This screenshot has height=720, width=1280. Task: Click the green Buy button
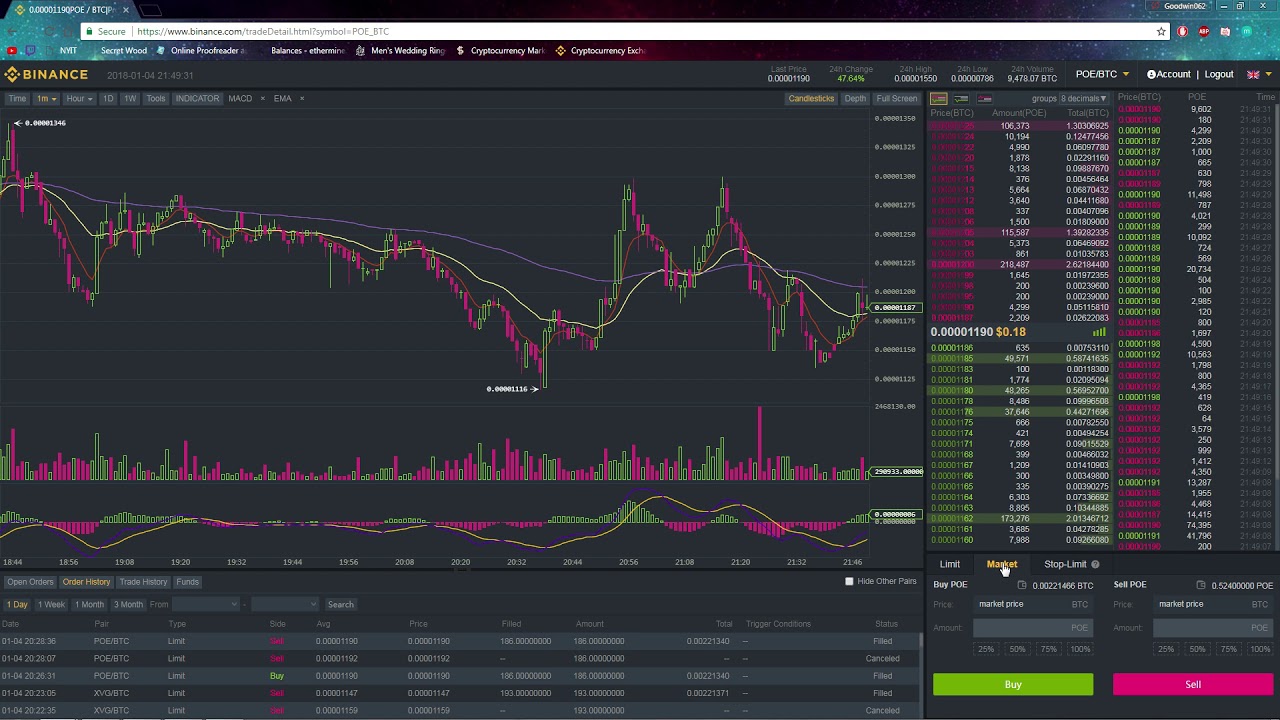[x=1013, y=685]
